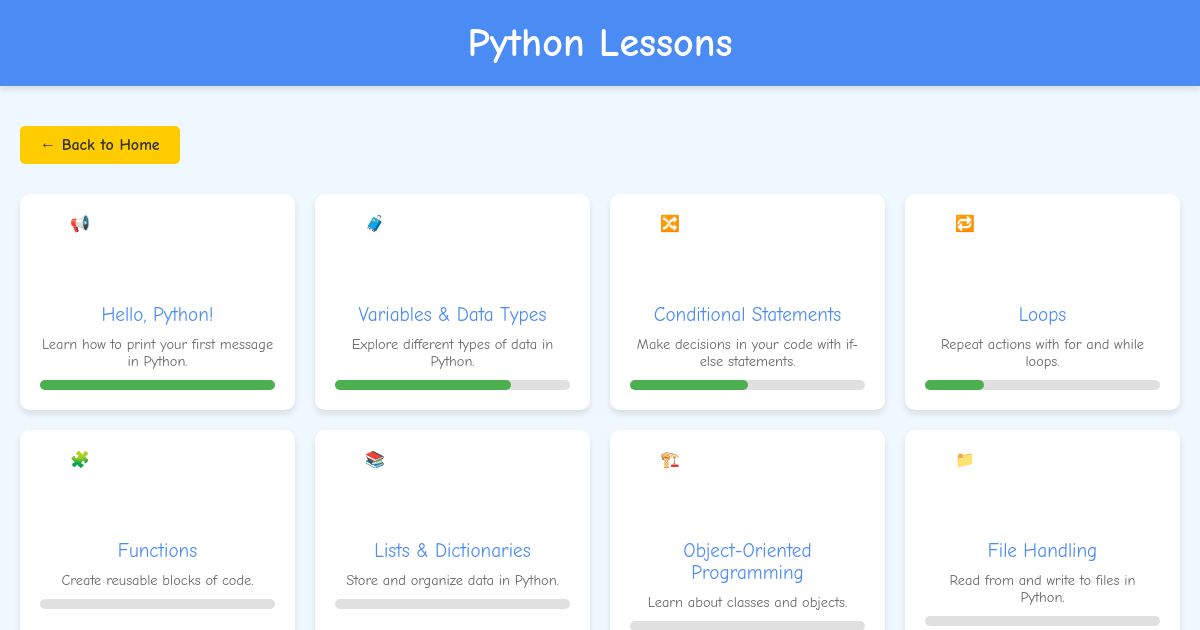This screenshot has width=1200, height=630.
Task: Click the shuffle icon on Conditional Statements card
Action: [669, 223]
